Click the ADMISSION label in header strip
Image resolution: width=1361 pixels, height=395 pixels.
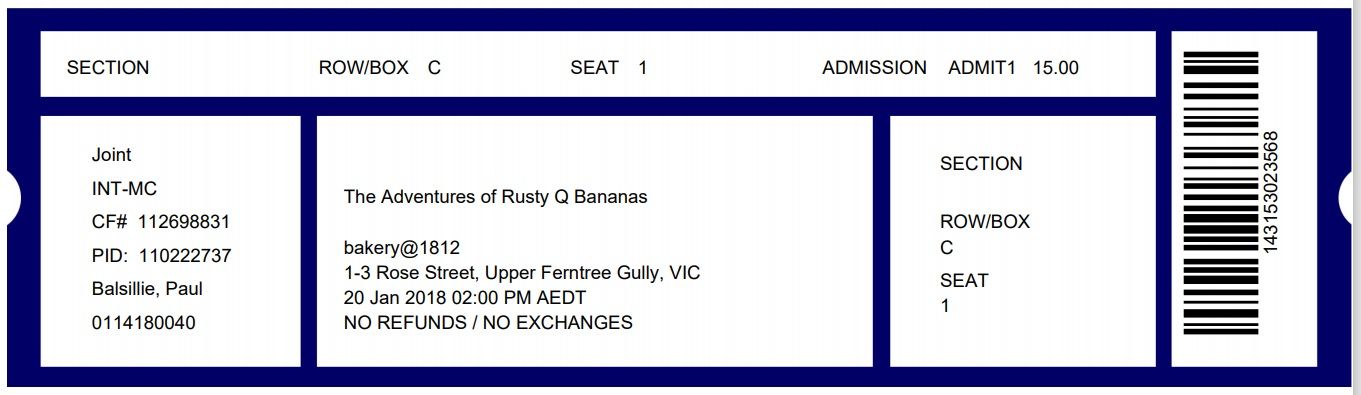coord(874,68)
